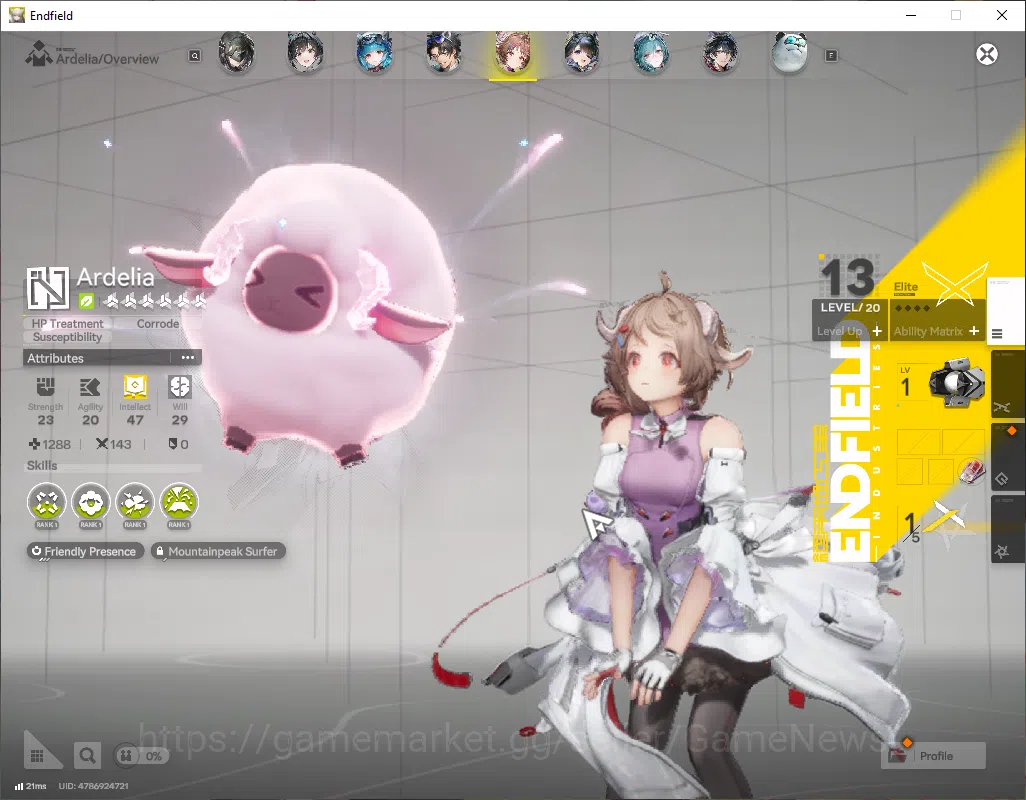Maximize the Endfield window

tap(955, 15)
